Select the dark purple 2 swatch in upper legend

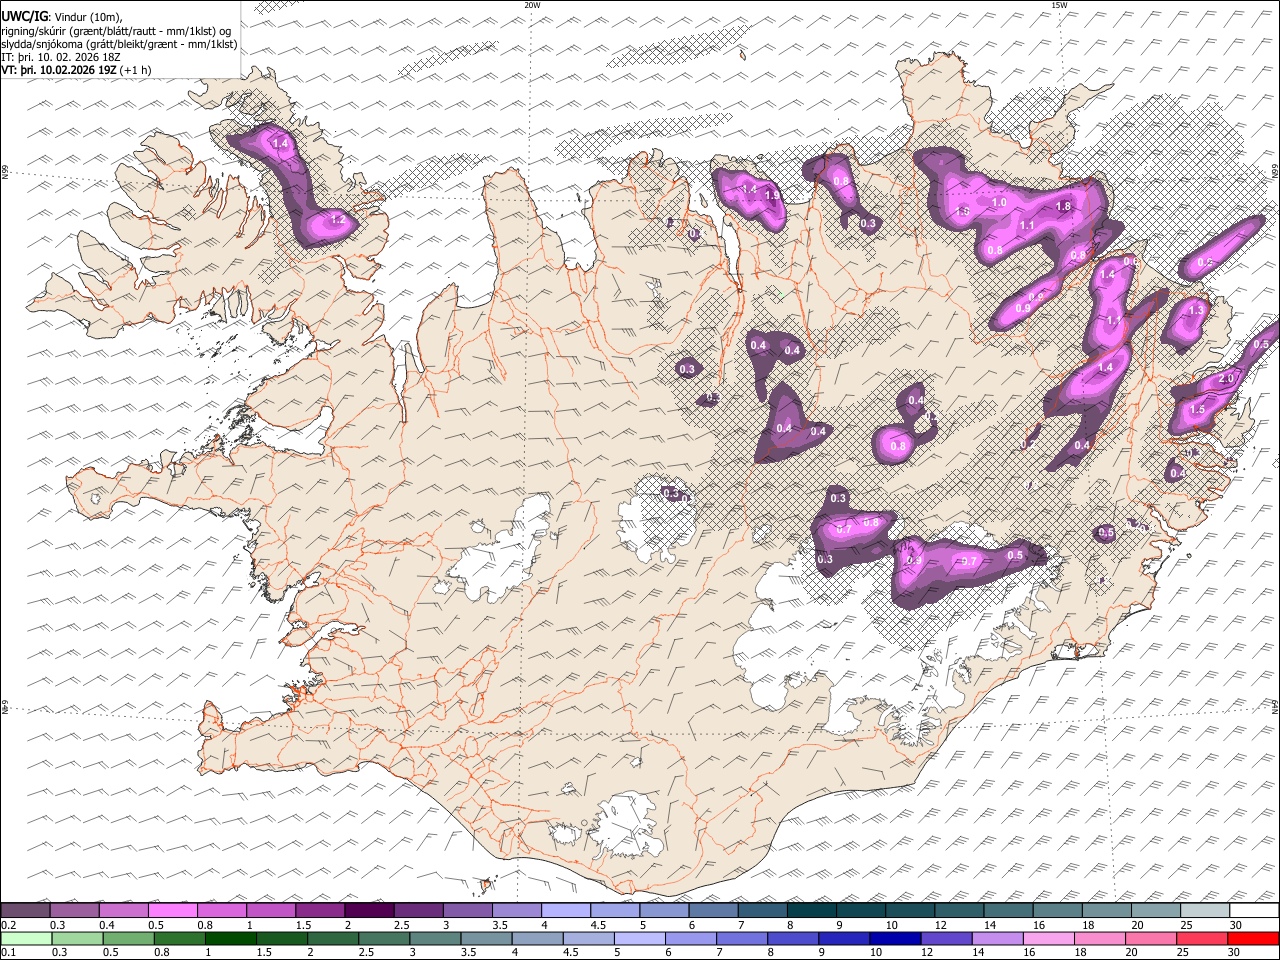(x=369, y=911)
